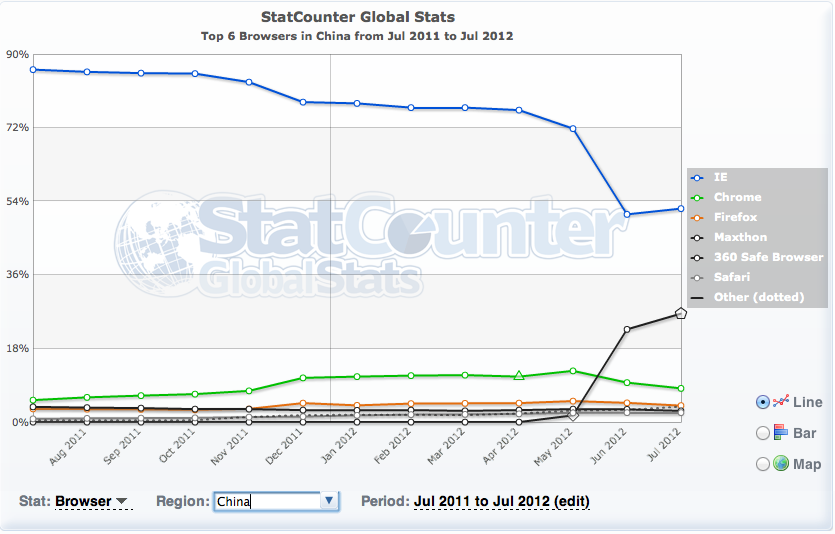Click Chrome's triangle marker at Apr 2012

click(519, 376)
